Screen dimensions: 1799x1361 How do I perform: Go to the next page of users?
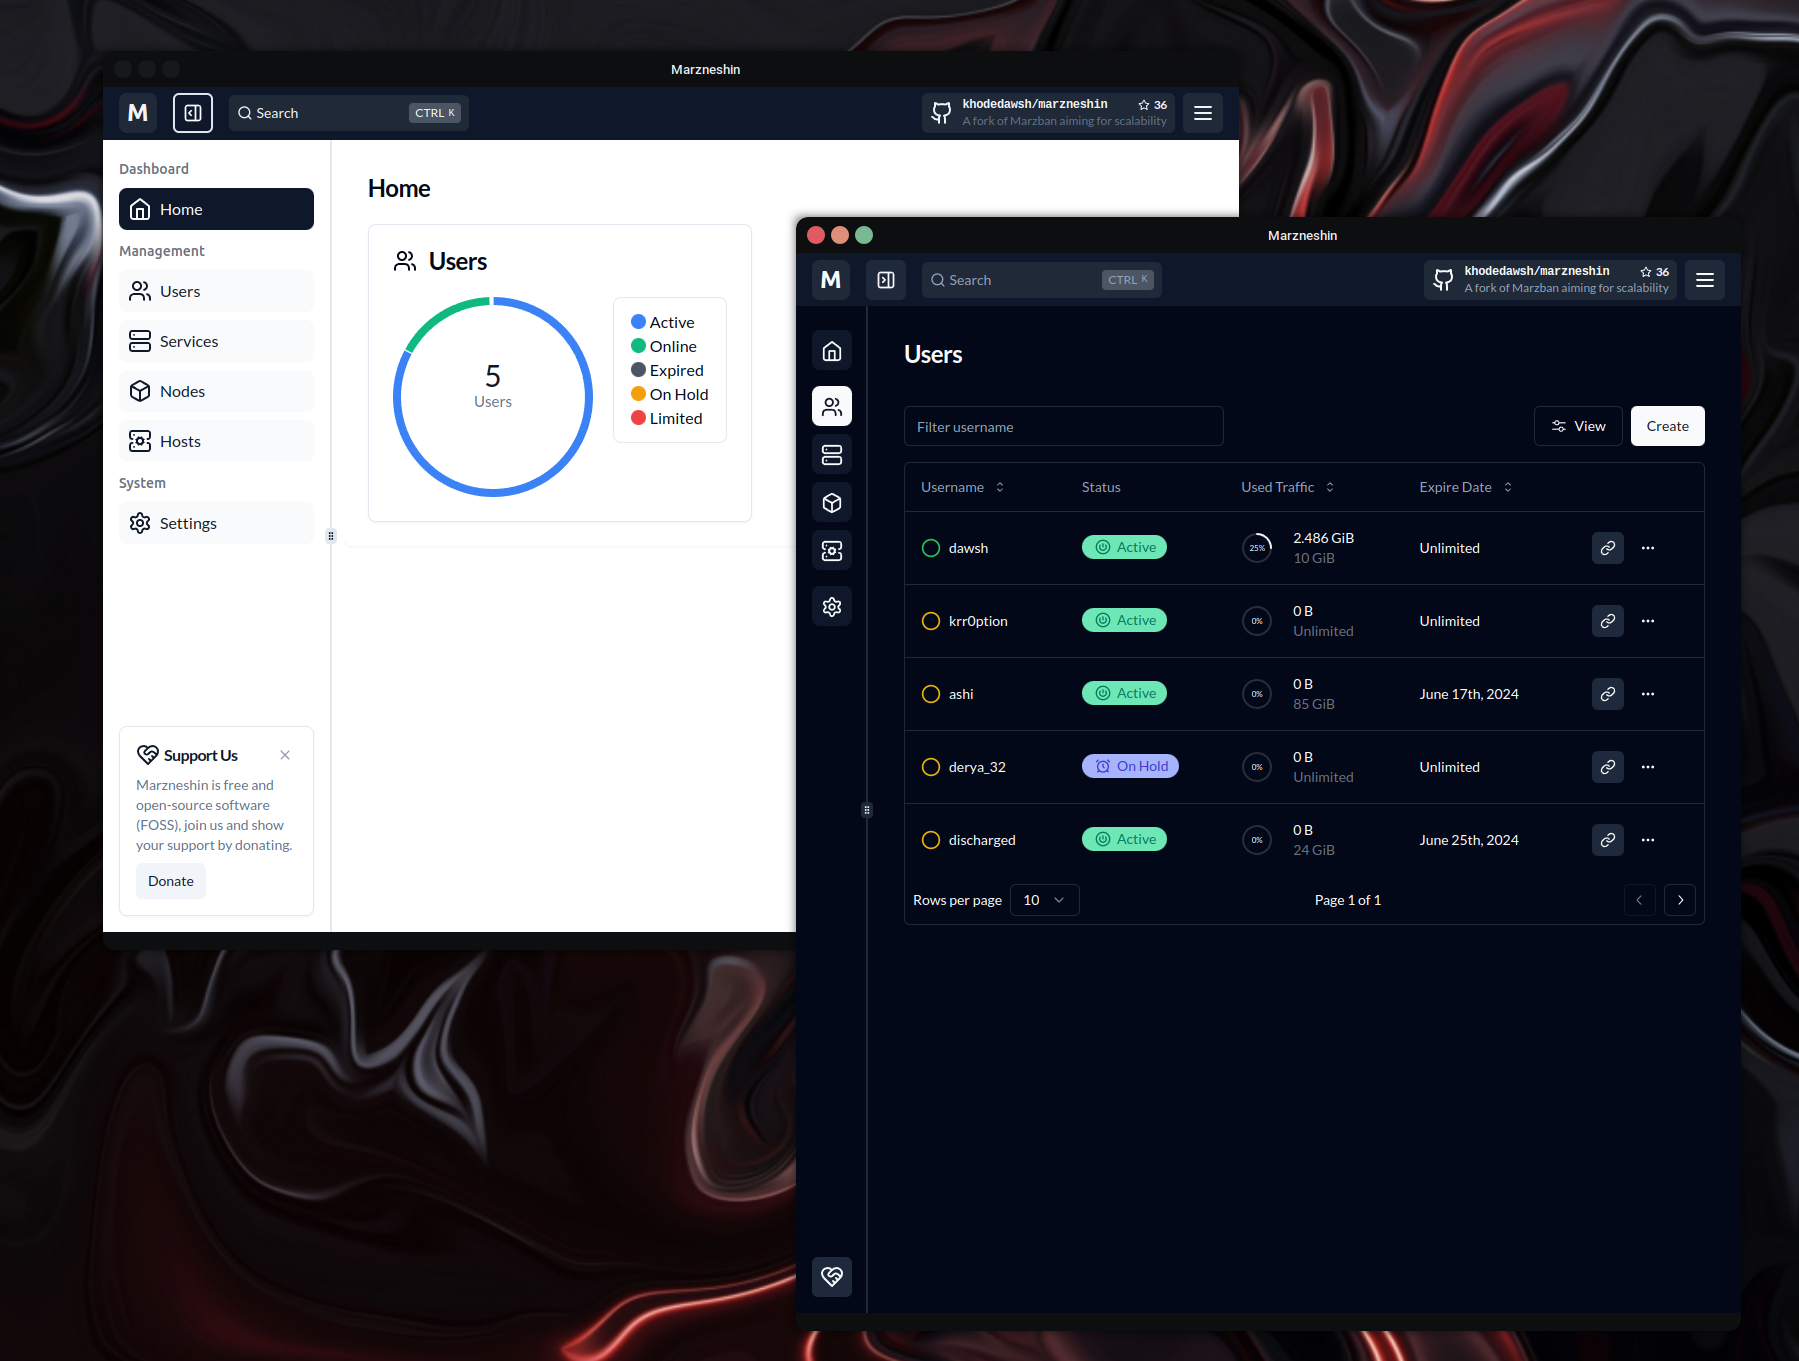pyautogui.click(x=1680, y=900)
